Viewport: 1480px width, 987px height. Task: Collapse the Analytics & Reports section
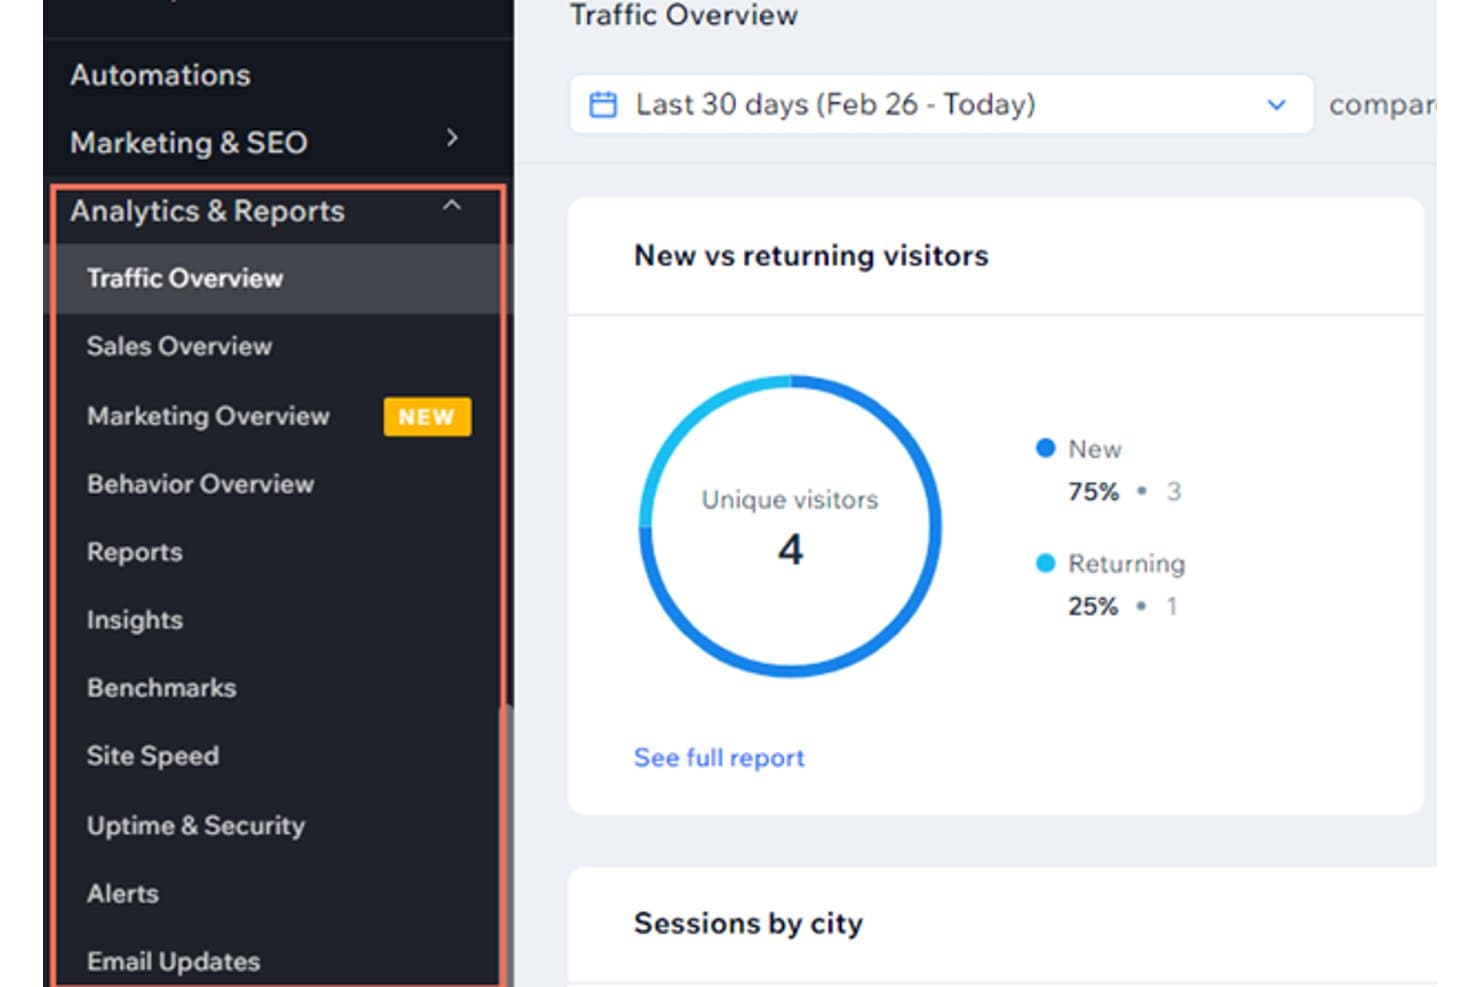tap(452, 205)
